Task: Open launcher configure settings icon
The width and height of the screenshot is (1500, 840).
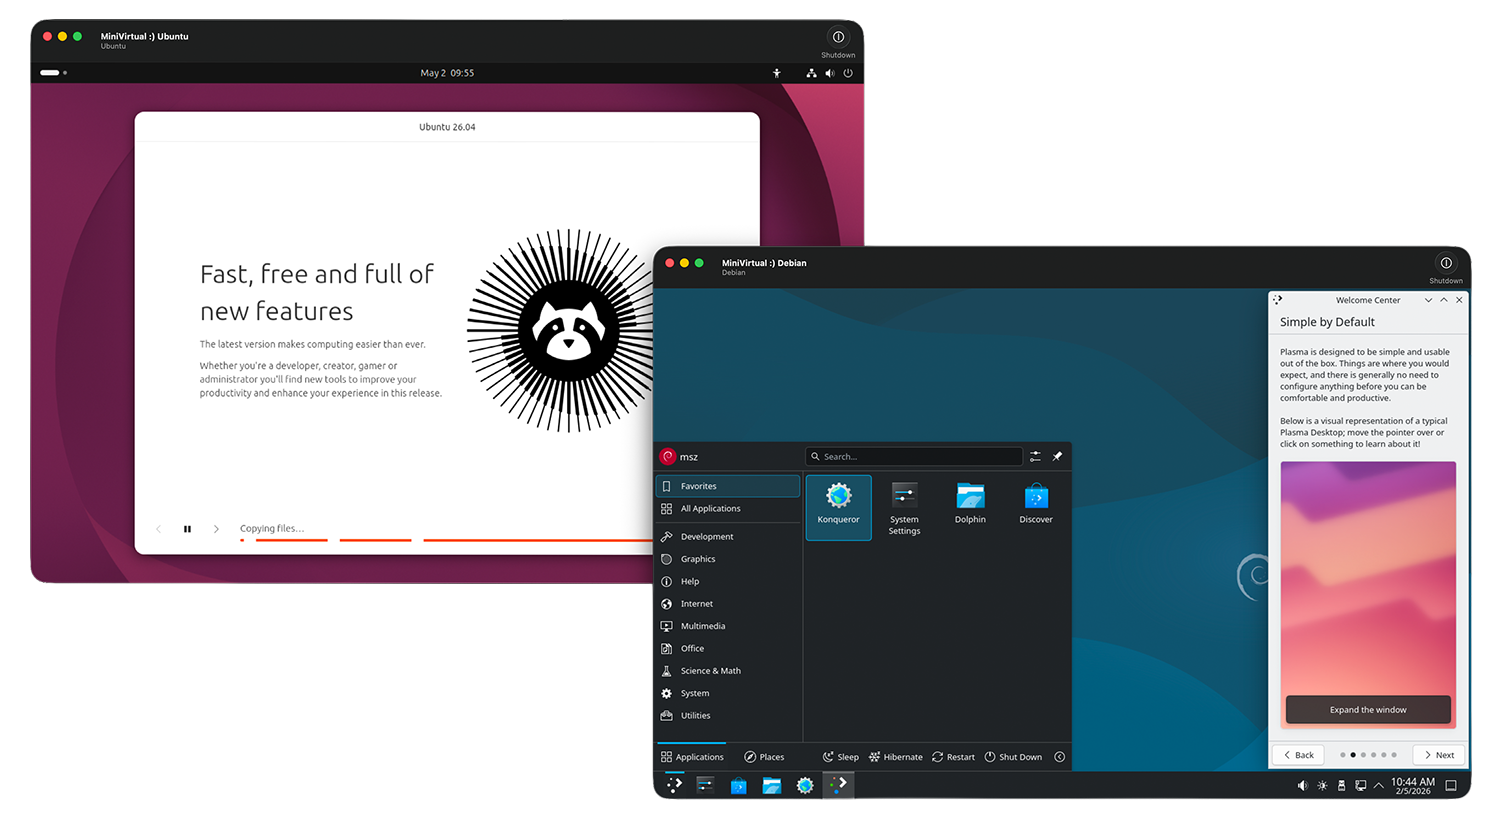Action: pyautogui.click(x=1035, y=457)
